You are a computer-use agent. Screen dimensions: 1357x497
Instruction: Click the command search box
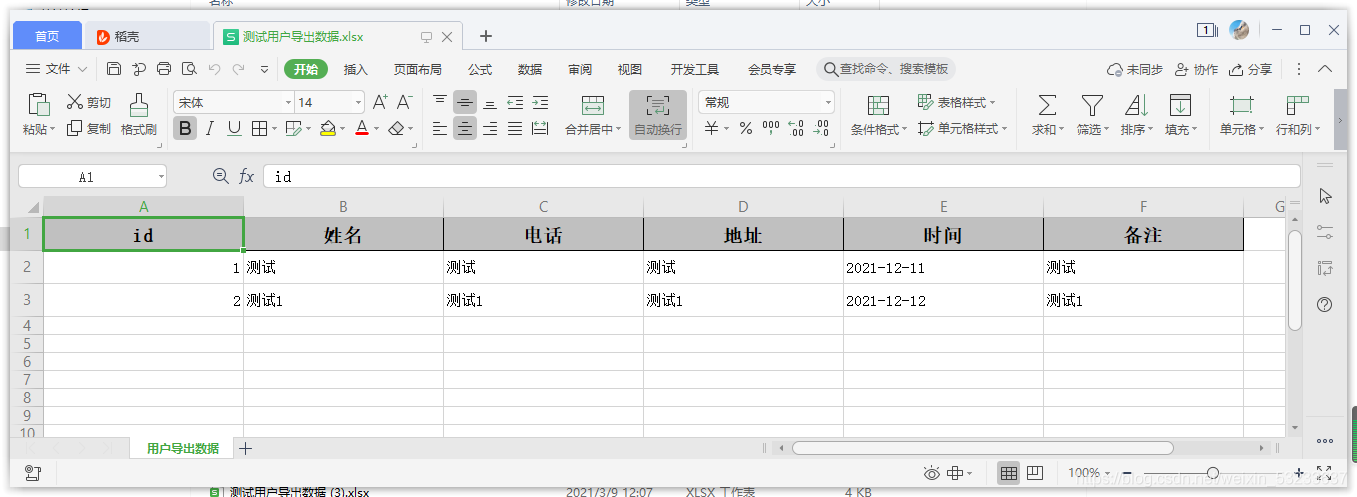point(886,69)
